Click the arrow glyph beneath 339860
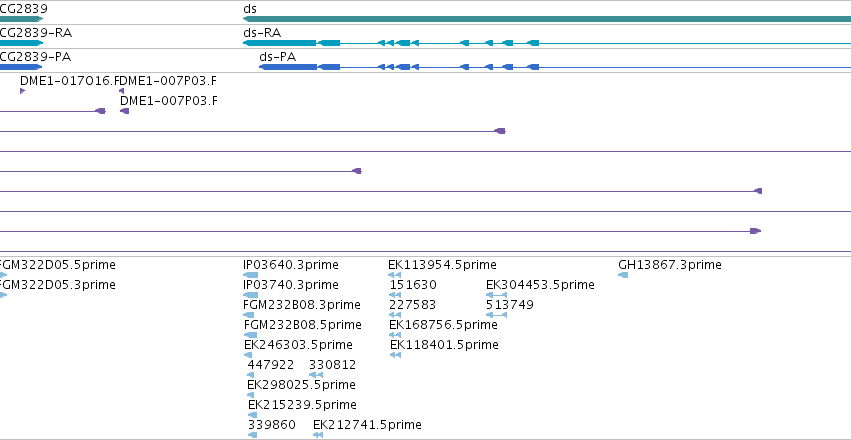The height and width of the screenshot is (440, 851). [x=252, y=435]
